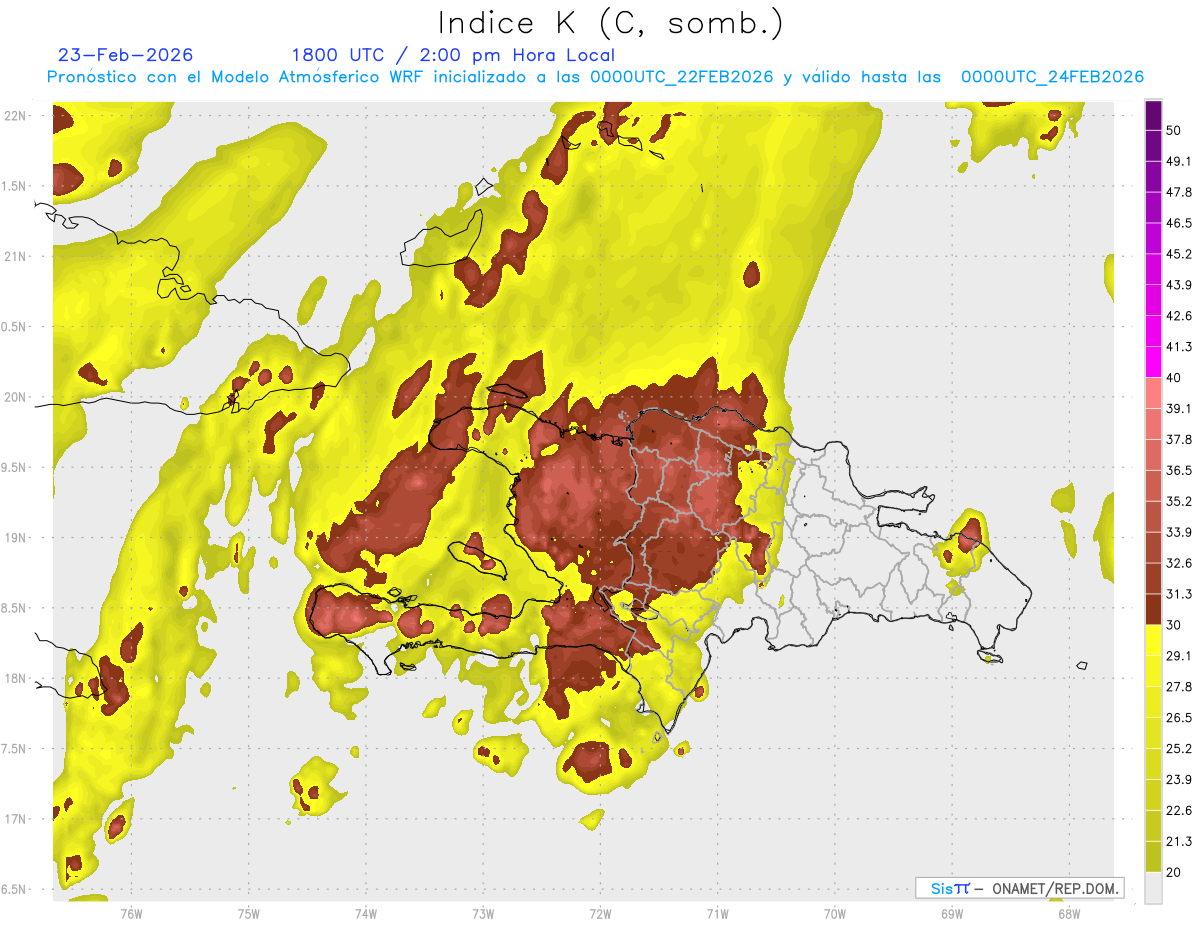Screen dimensions: 1200x927
Task: Click the color bar value '33.9'
Action: (x=1179, y=532)
